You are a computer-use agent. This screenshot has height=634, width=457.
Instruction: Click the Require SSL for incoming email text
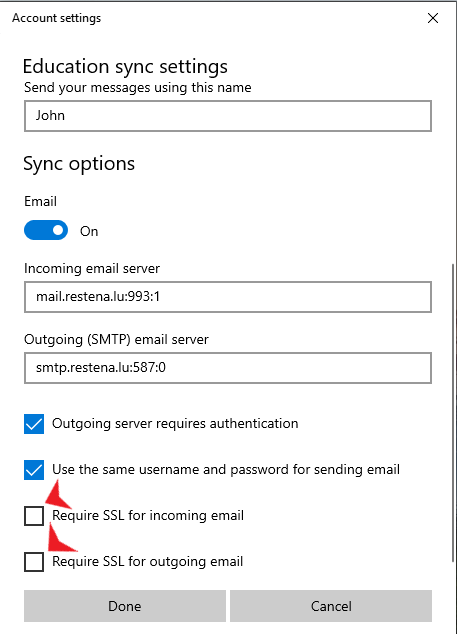[148, 516]
